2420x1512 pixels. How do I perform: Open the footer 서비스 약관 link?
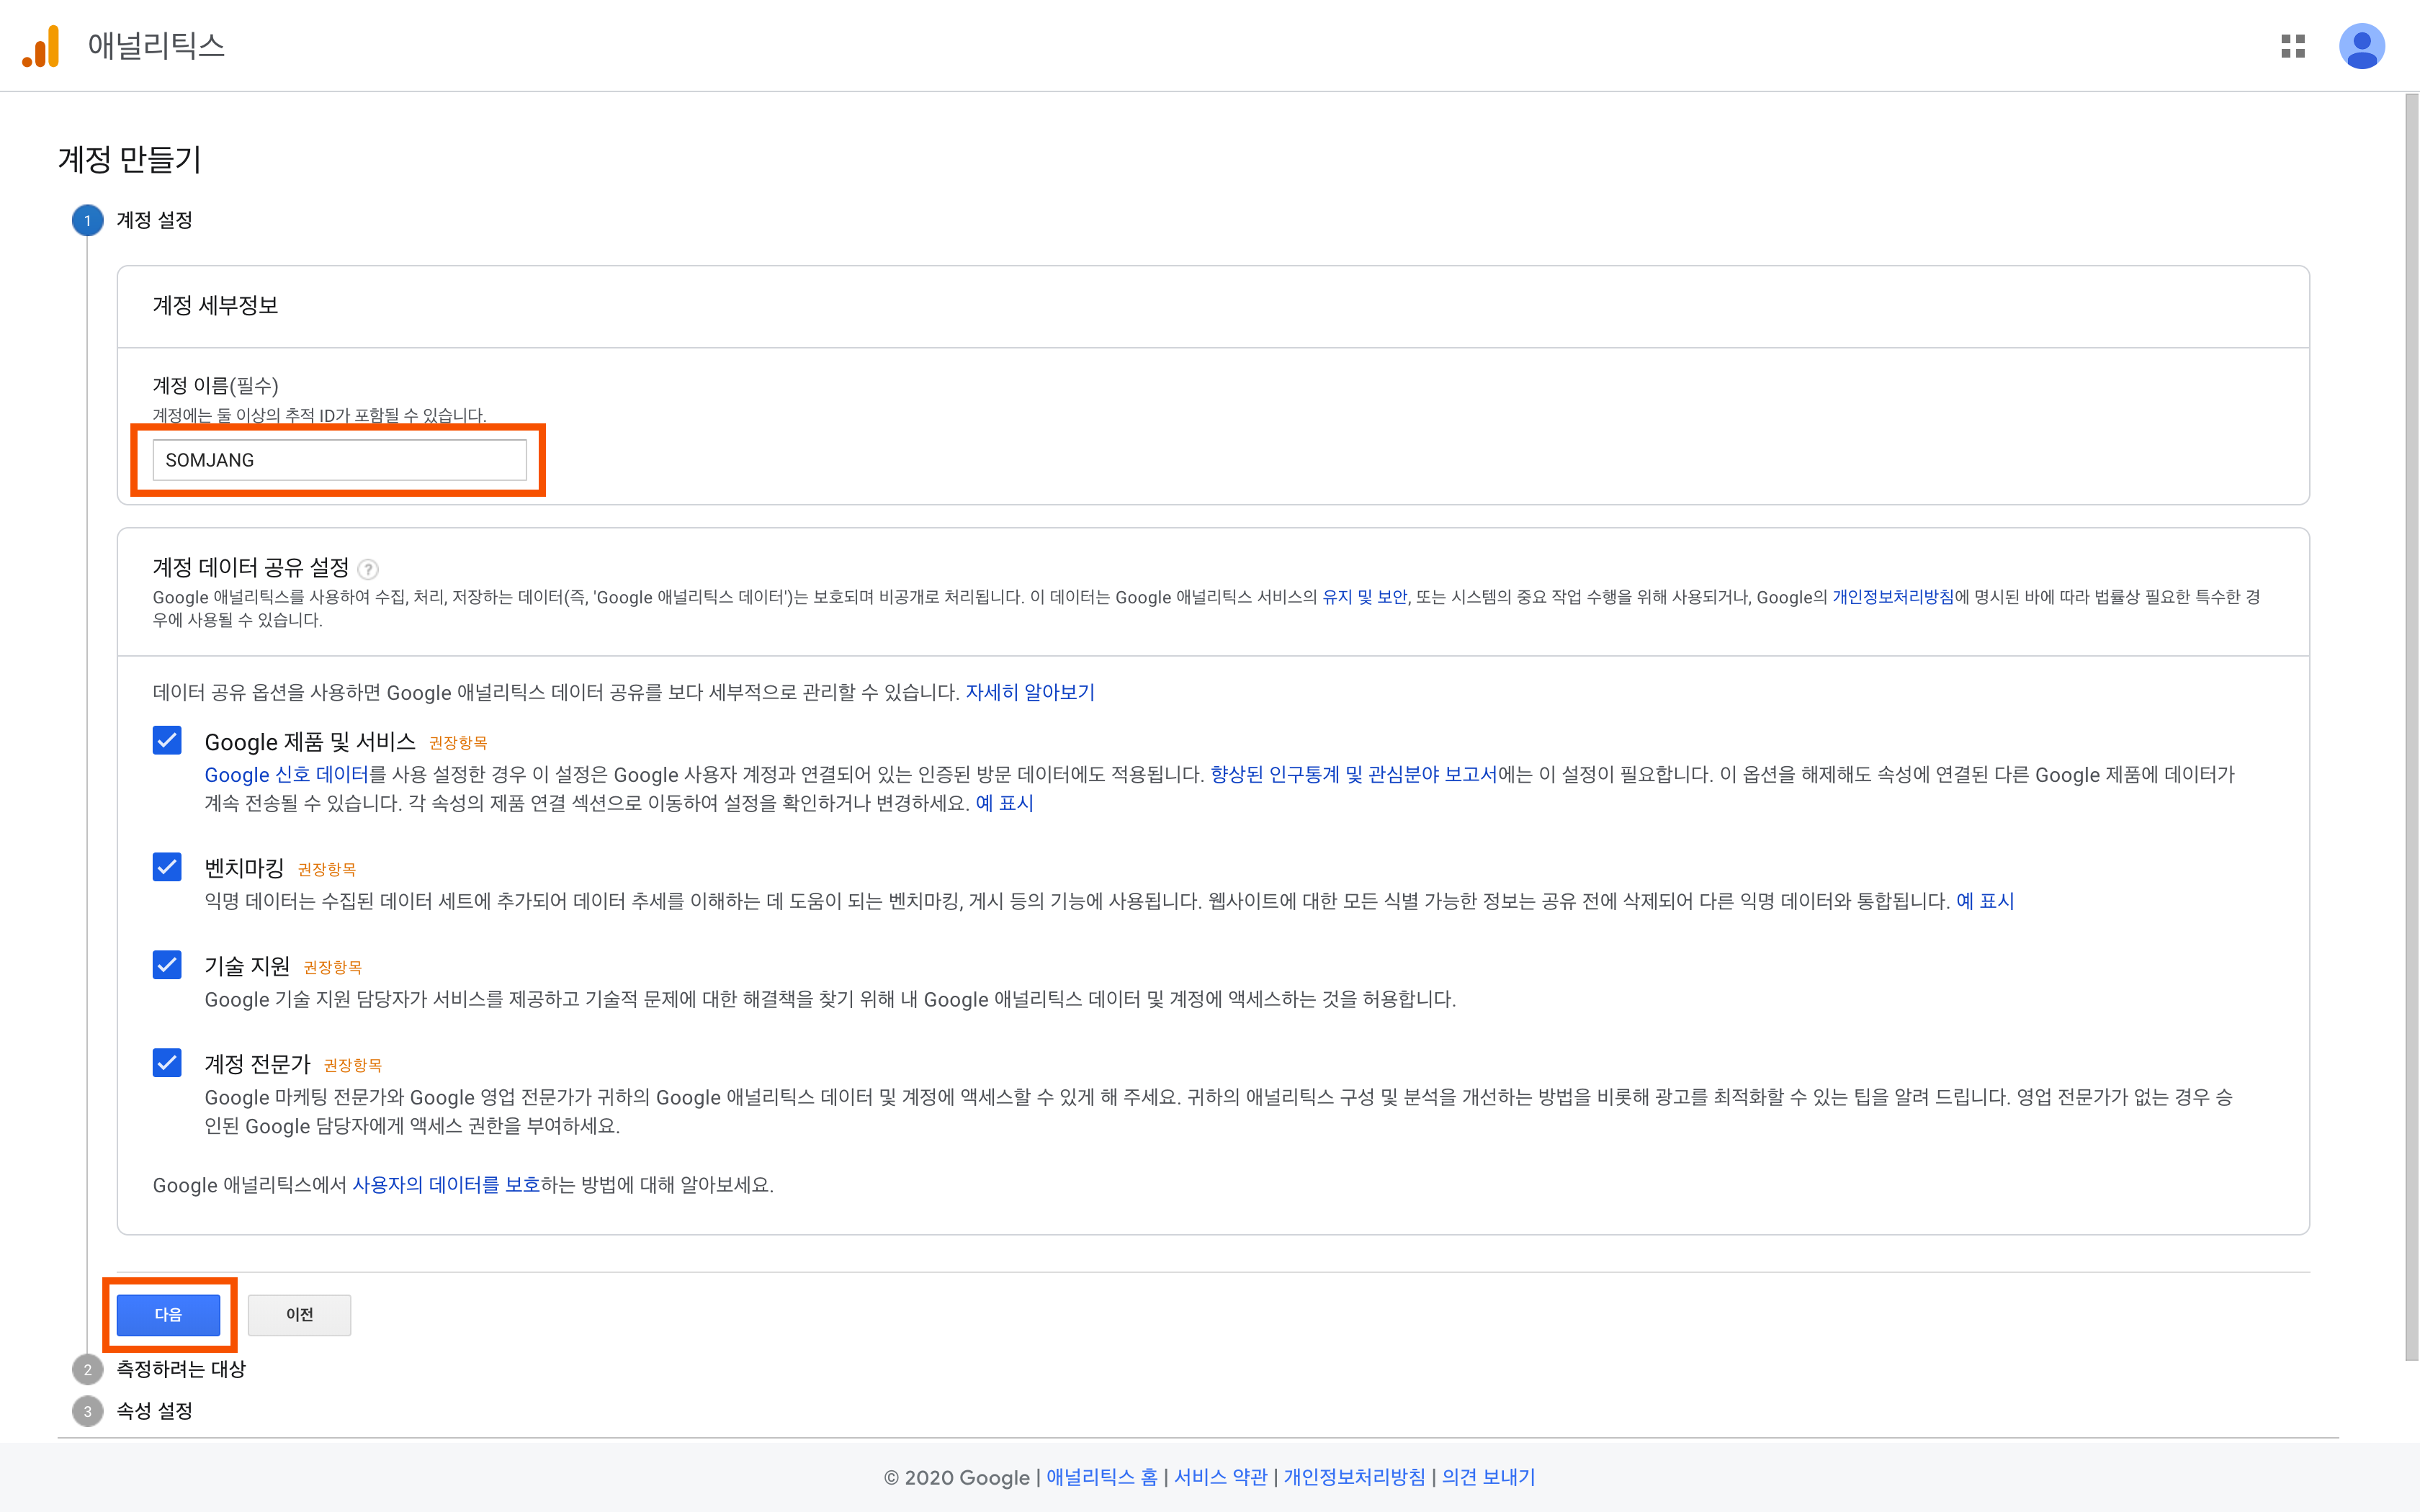[1220, 1477]
